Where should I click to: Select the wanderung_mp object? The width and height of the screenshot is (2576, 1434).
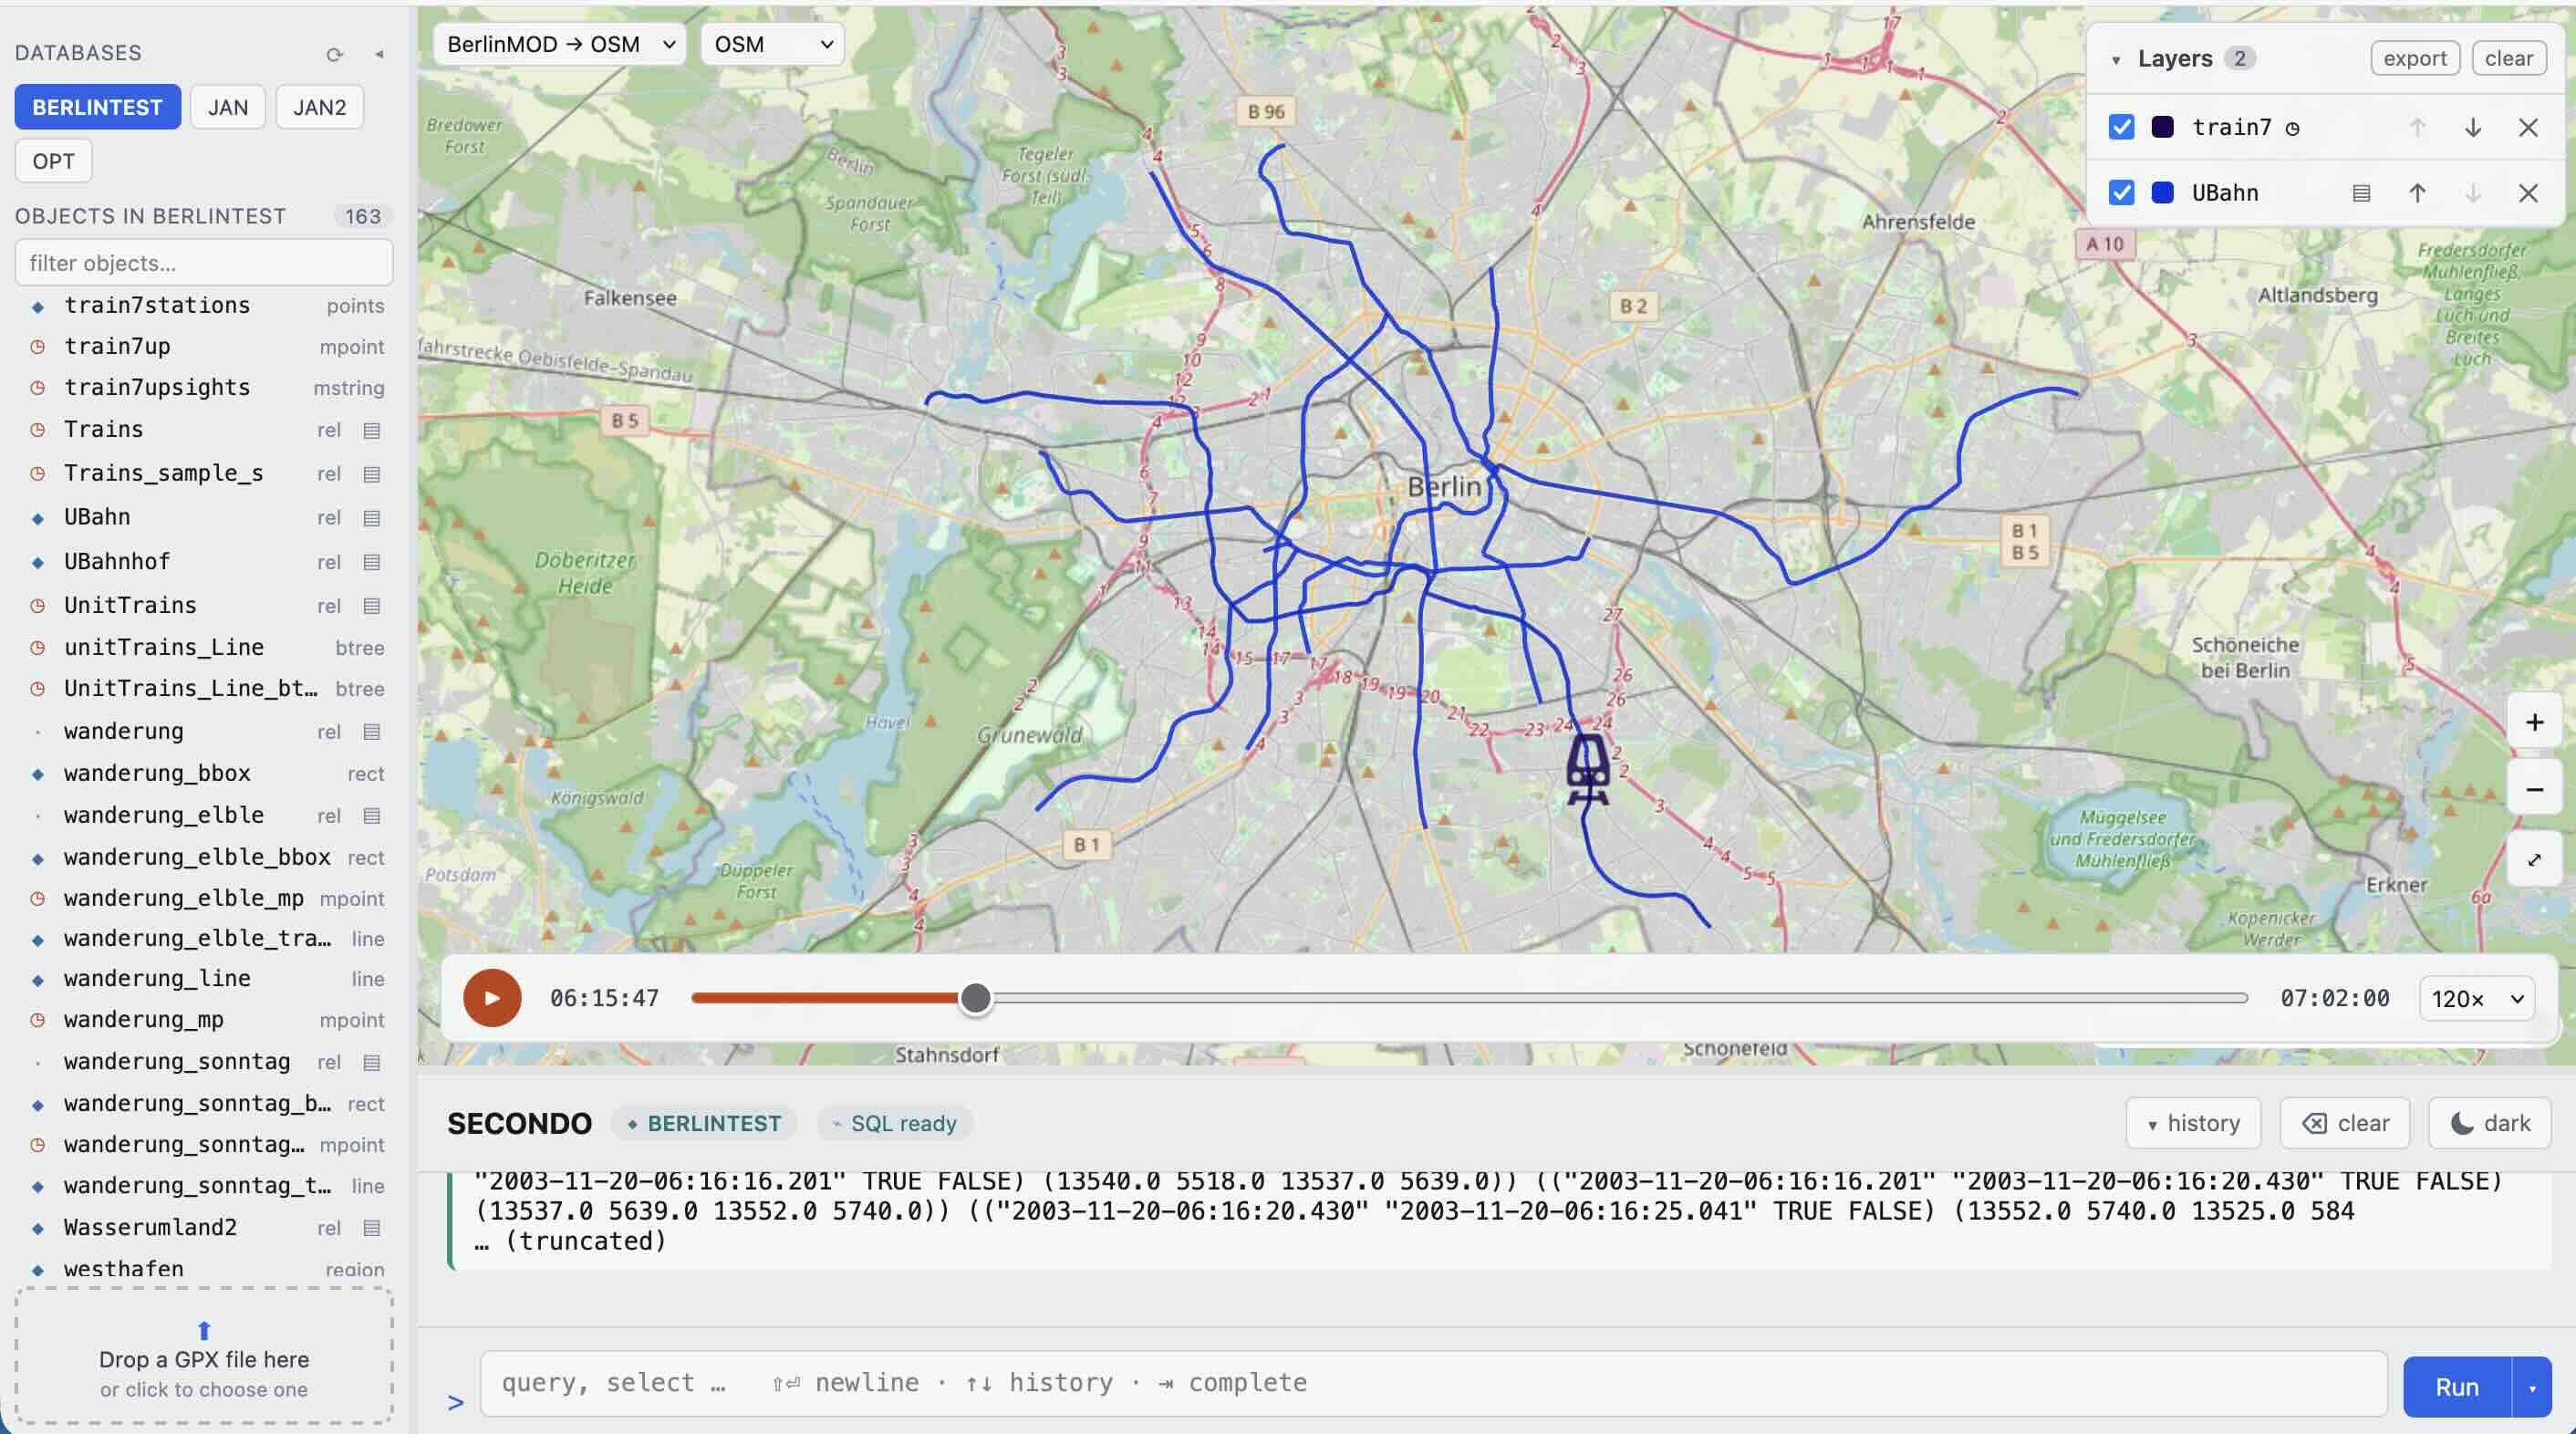204,1020
